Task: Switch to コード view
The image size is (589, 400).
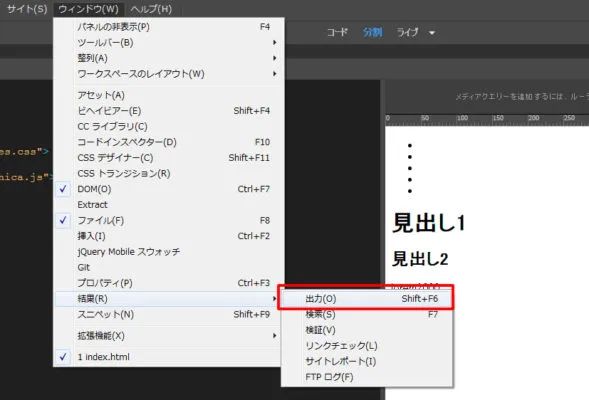Action: coord(337,32)
